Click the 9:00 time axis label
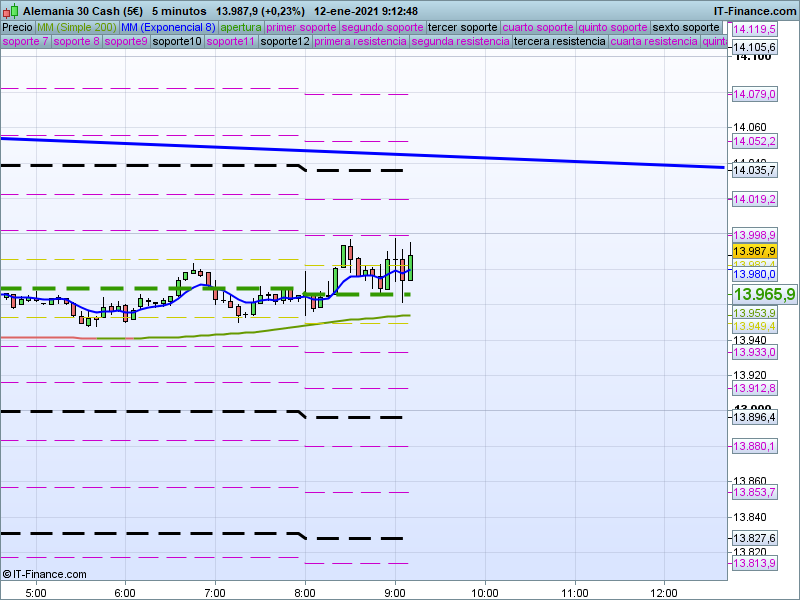The width and height of the screenshot is (800, 600). click(395, 591)
